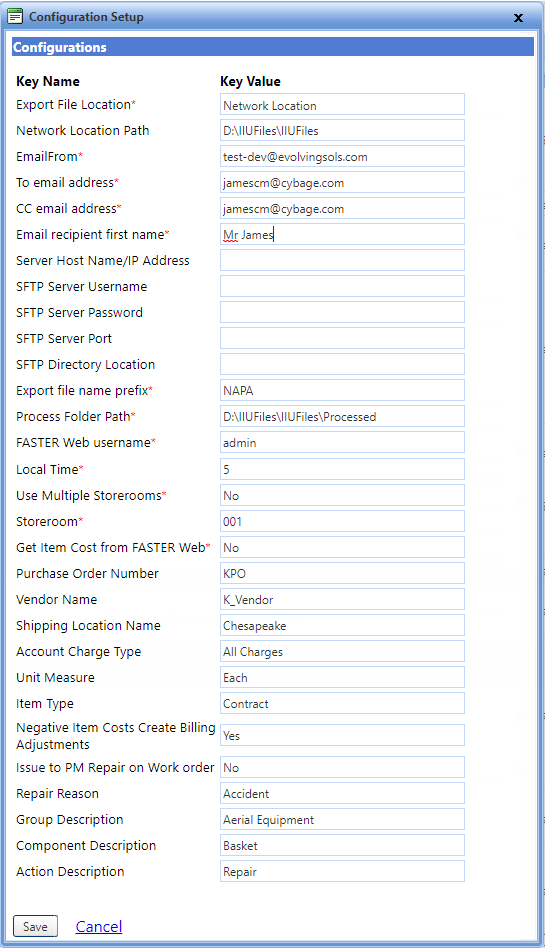Click the Account Charge Type field

pos(342,651)
